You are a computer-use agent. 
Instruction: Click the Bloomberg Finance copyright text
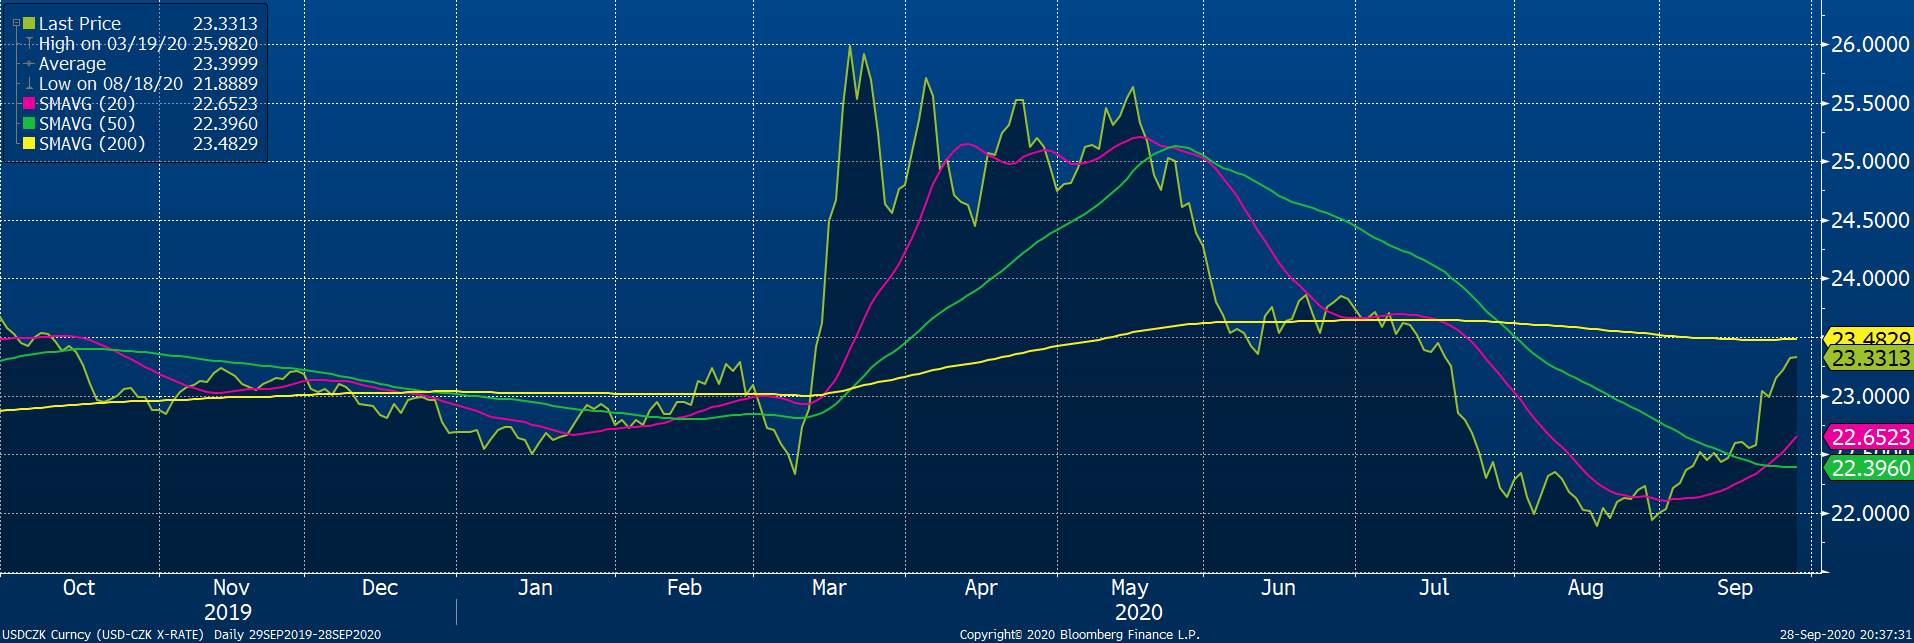[x=1079, y=635]
